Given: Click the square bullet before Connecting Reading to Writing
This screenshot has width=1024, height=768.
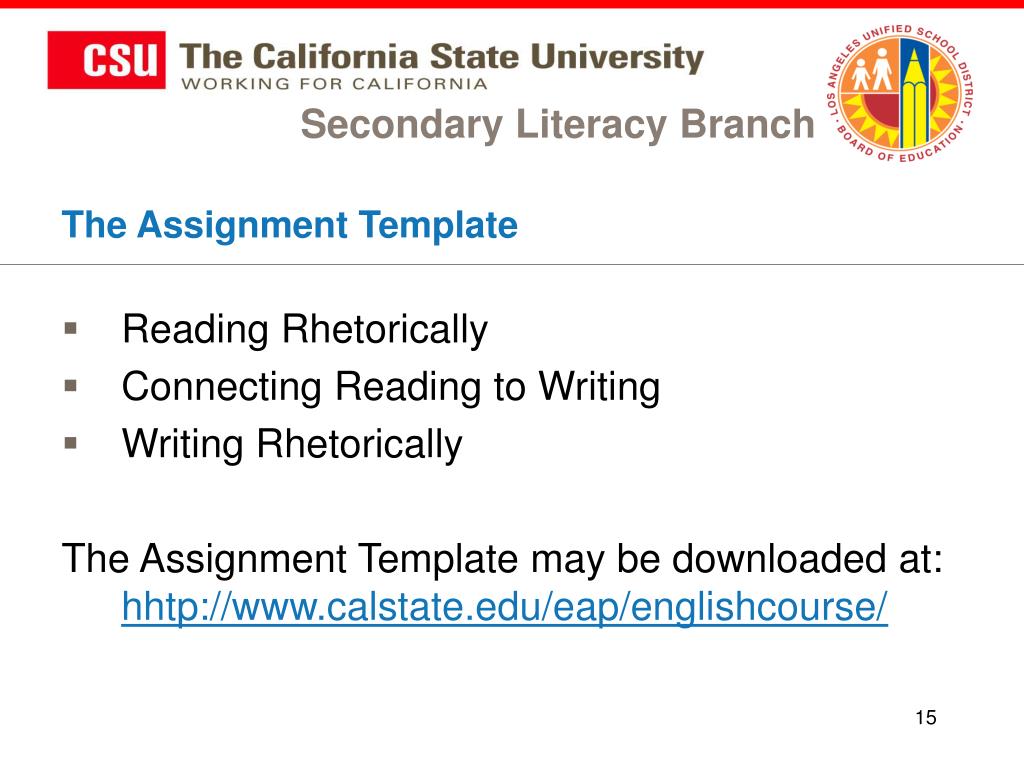Looking at the screenshot, I should (71, 385).
